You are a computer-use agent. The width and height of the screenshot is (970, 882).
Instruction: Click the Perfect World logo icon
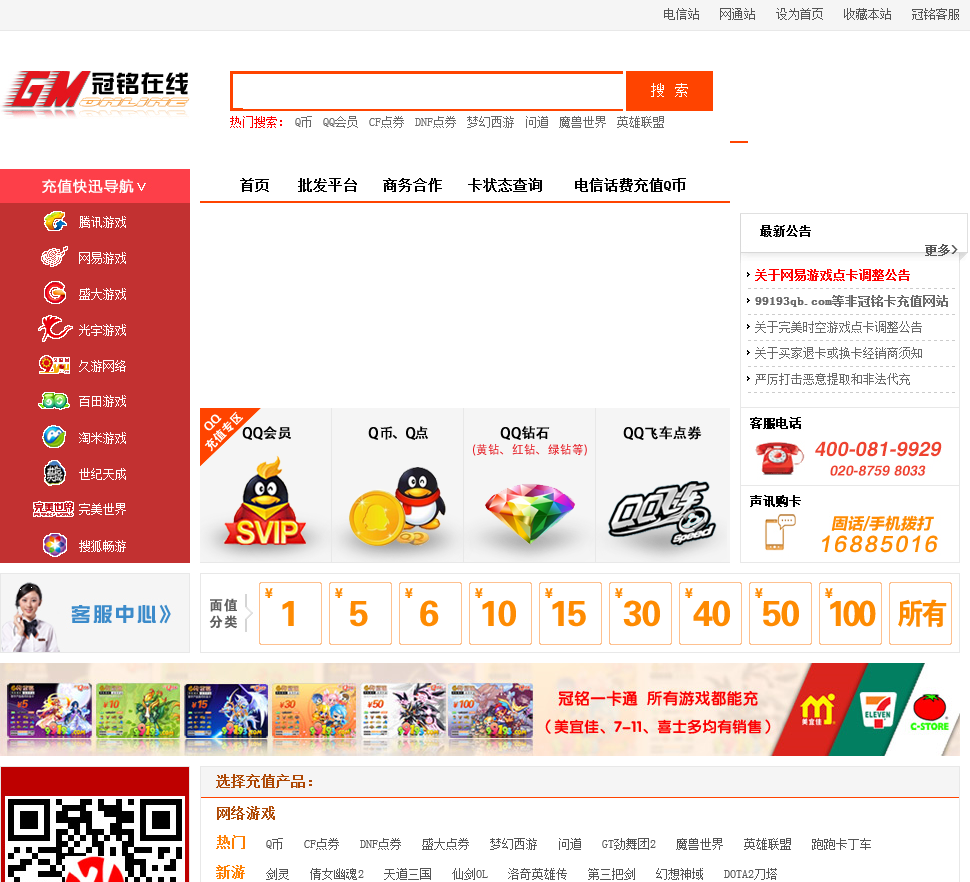tap(53, 509)
